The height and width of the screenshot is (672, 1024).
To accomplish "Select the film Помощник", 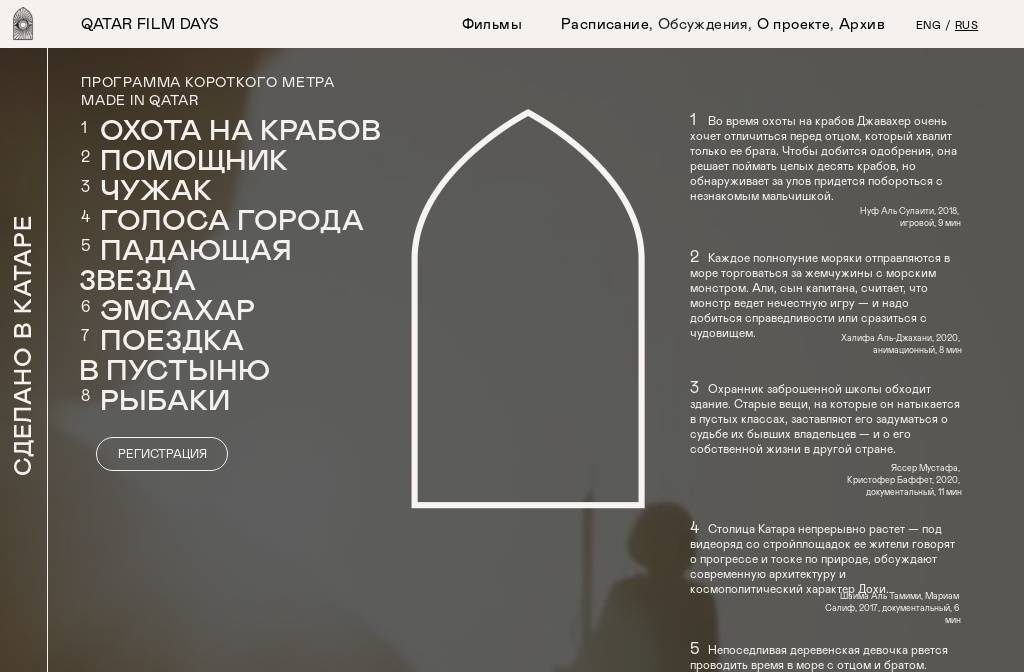I will [193, 161].
